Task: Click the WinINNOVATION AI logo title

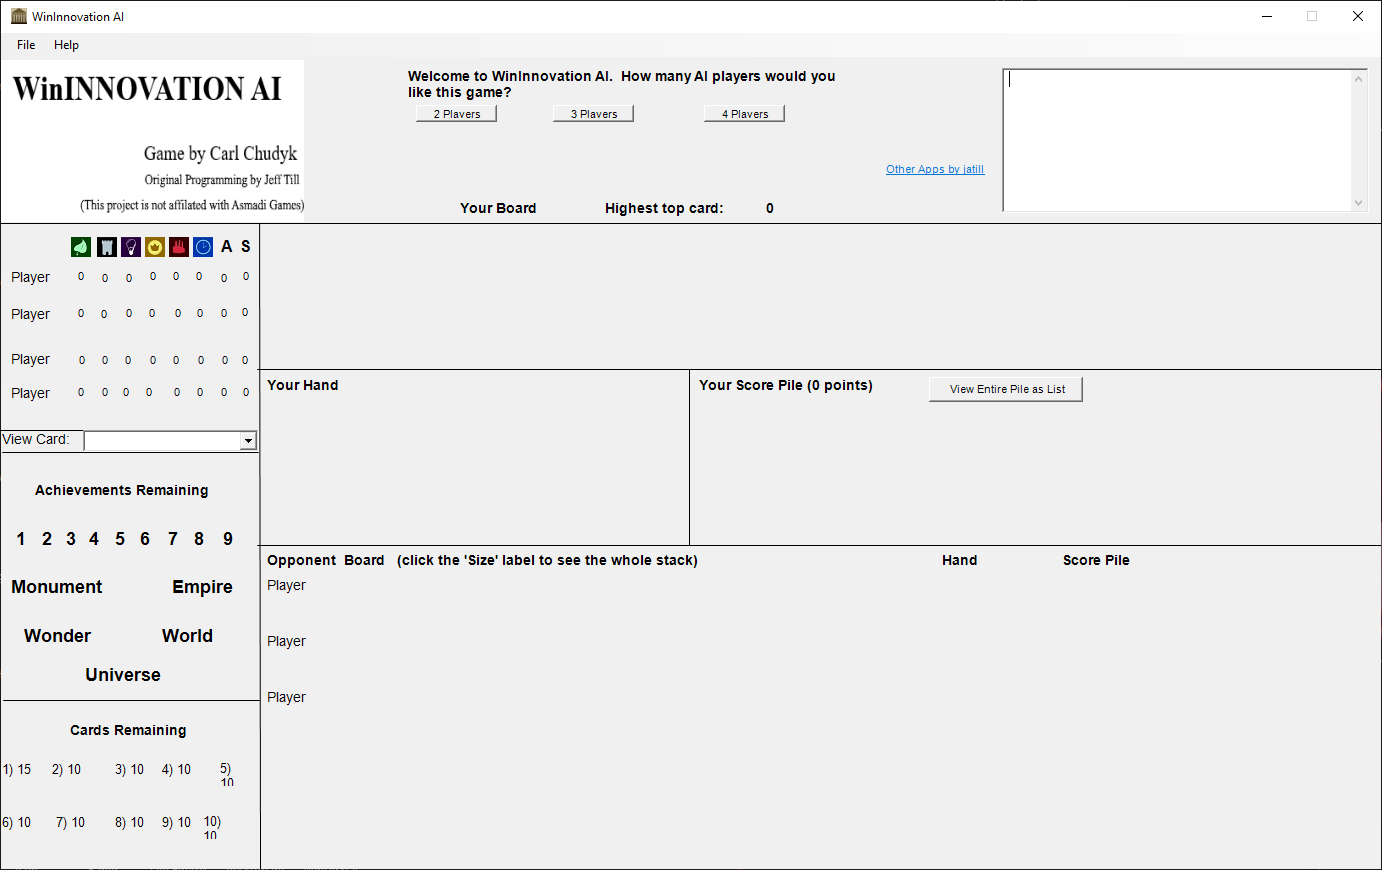Action: (x=147, y=89)
